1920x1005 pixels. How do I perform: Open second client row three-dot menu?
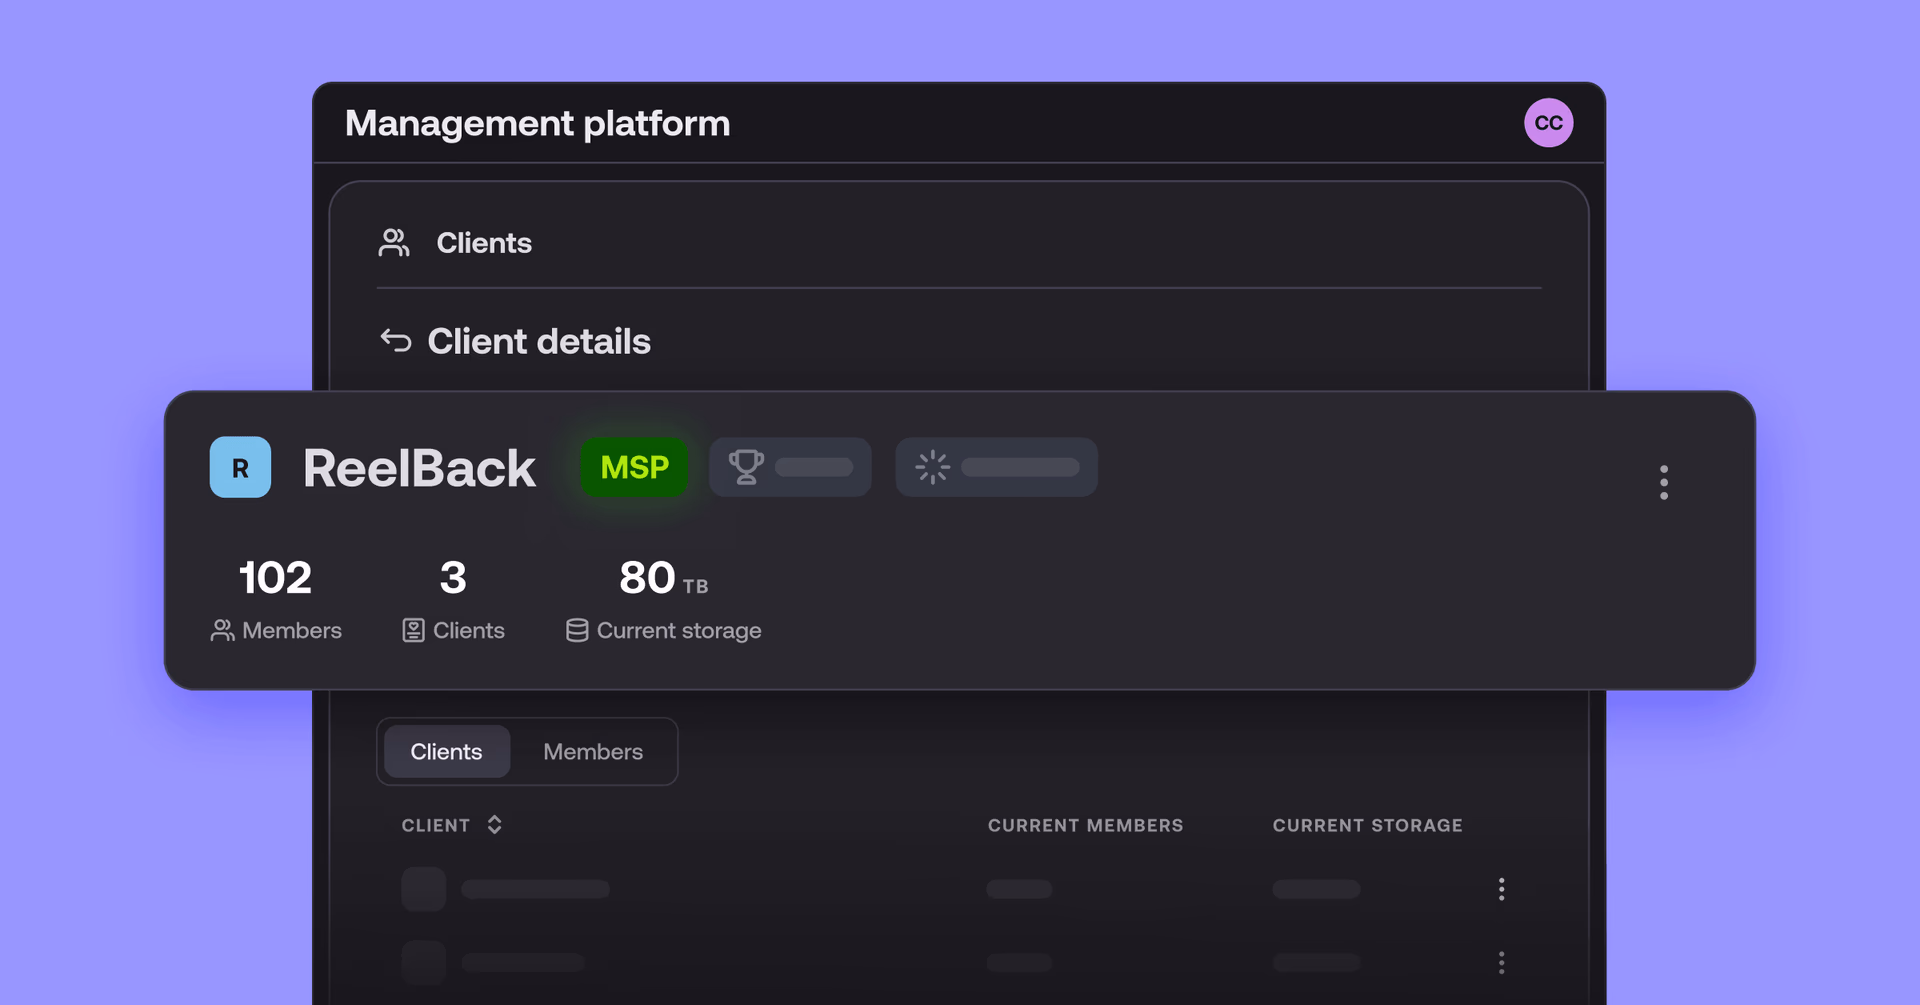pos(1501,962)
